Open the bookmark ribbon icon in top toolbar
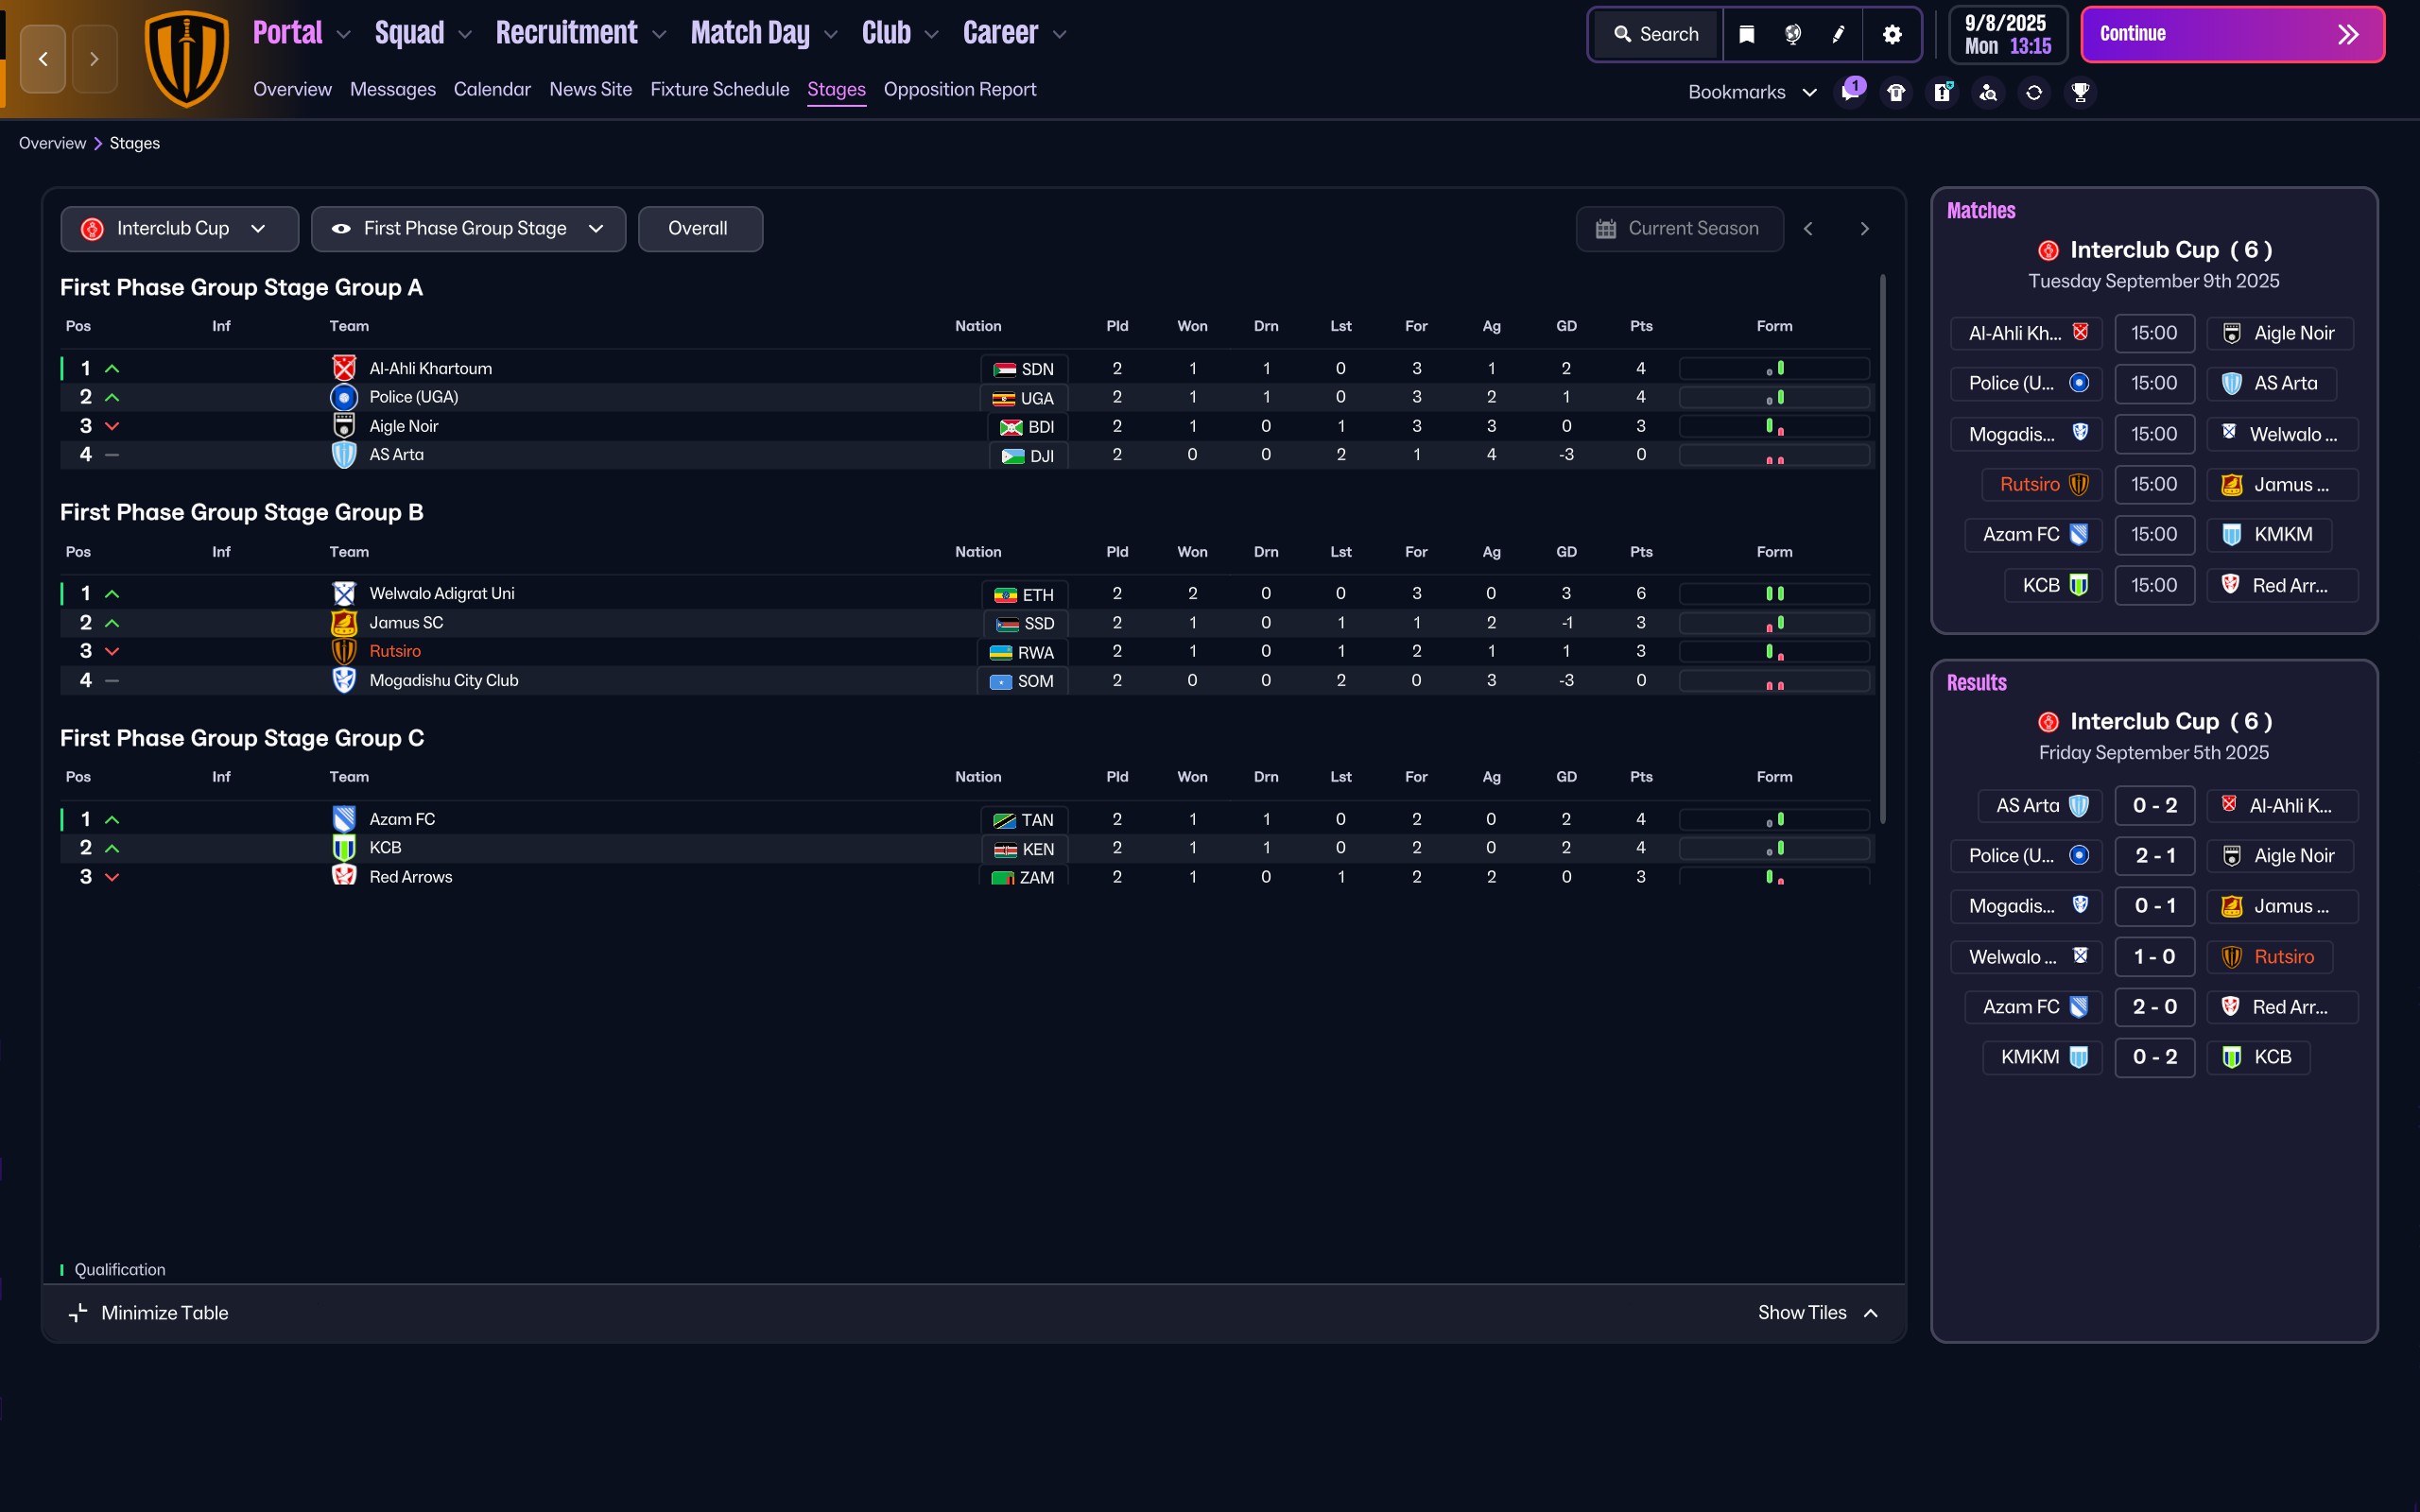 coord(1746,34)
